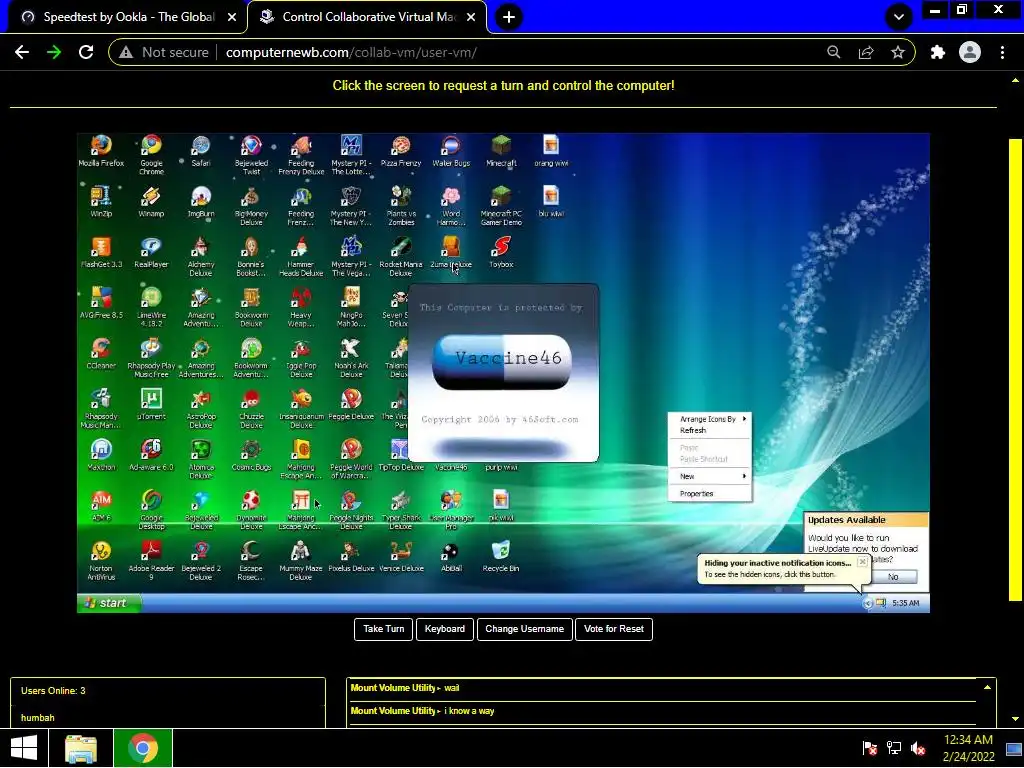Click the muted volume tray icon
Screen dimensions: 1024x768
pos(918,748)
